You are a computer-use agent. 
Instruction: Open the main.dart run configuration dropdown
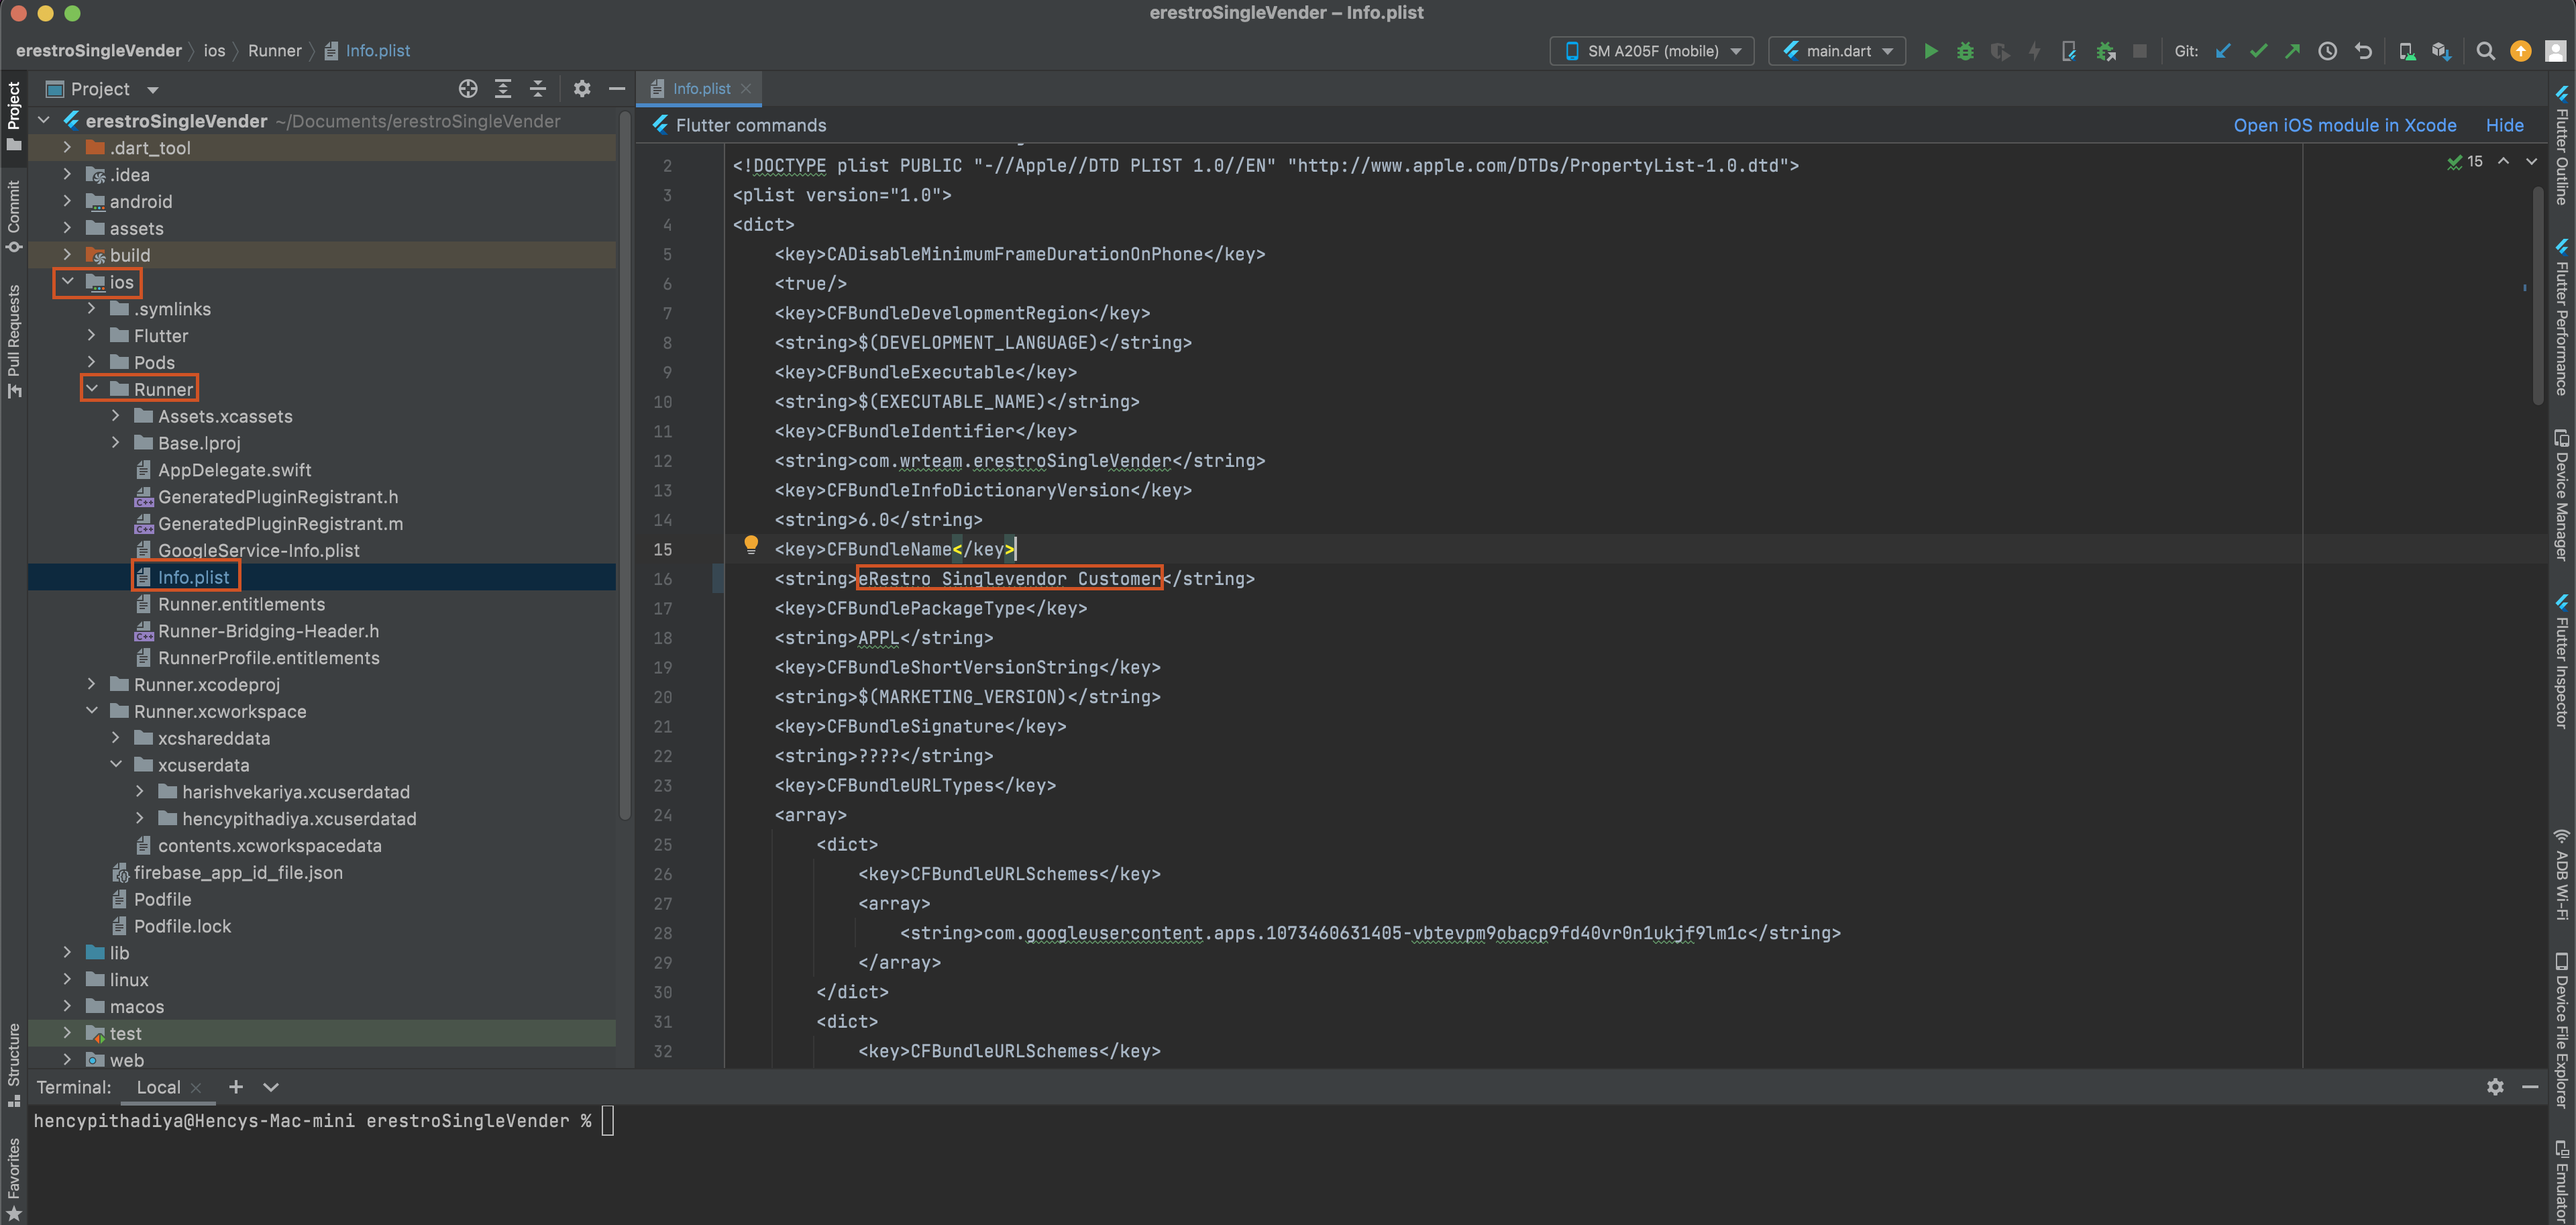(x=1837, y=51)
